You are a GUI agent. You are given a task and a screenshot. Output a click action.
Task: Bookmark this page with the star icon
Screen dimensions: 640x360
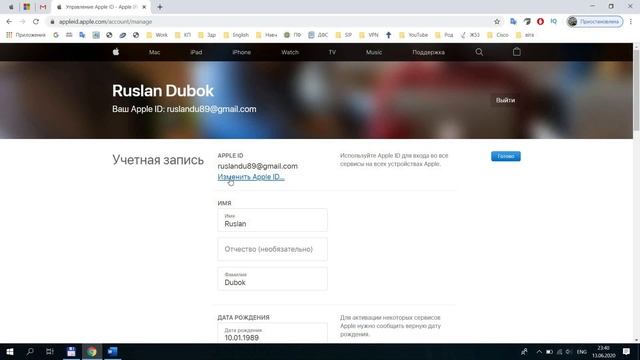497,22
